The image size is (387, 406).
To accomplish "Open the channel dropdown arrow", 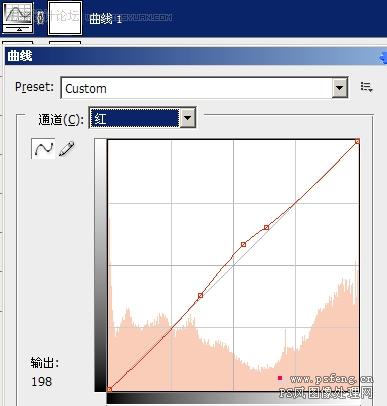I will coord(188,118).
